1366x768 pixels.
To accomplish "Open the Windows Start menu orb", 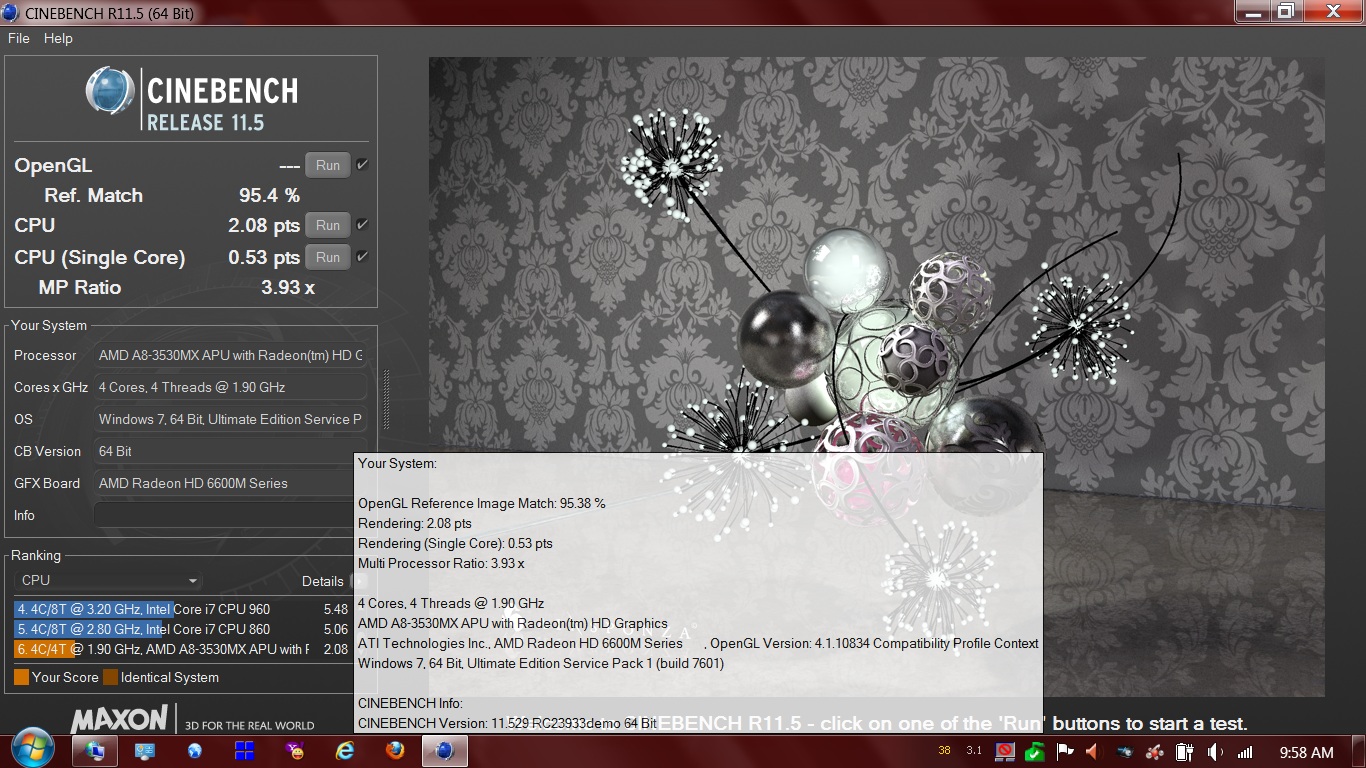I will (x=33, y=750).
